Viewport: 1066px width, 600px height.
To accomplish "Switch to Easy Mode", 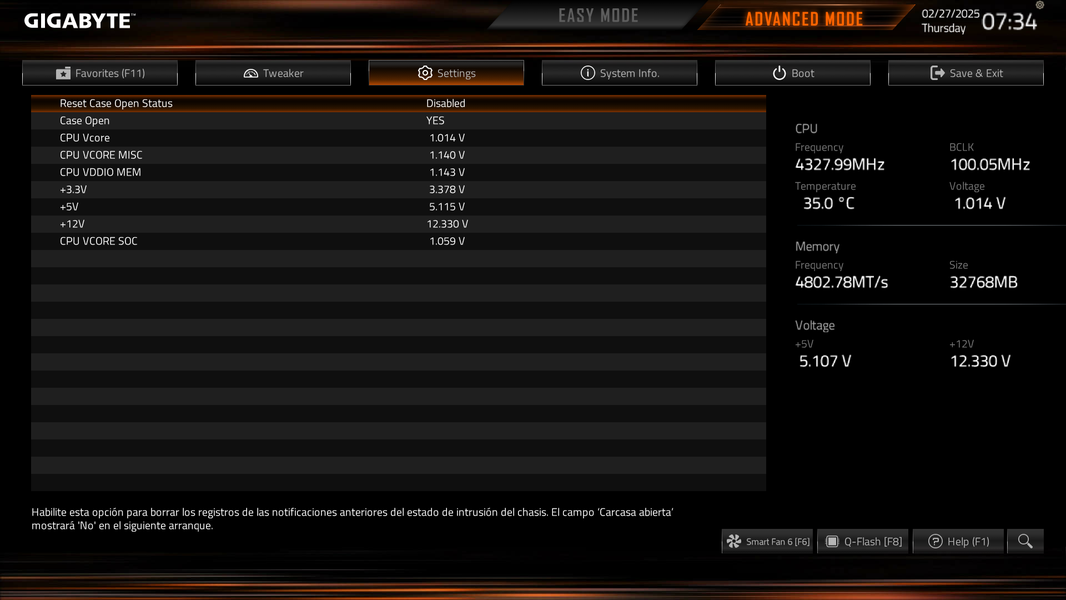I will click(598, 16).
